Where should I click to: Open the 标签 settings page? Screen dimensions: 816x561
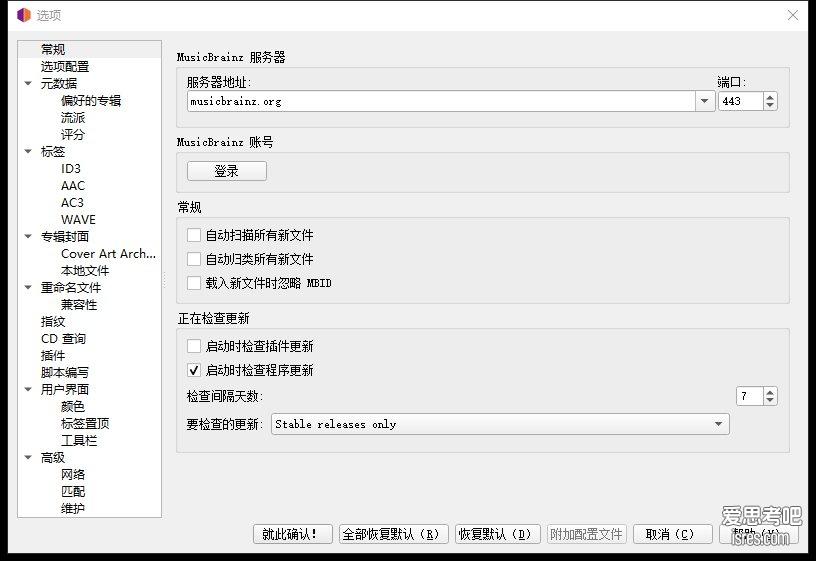[53, 151]
